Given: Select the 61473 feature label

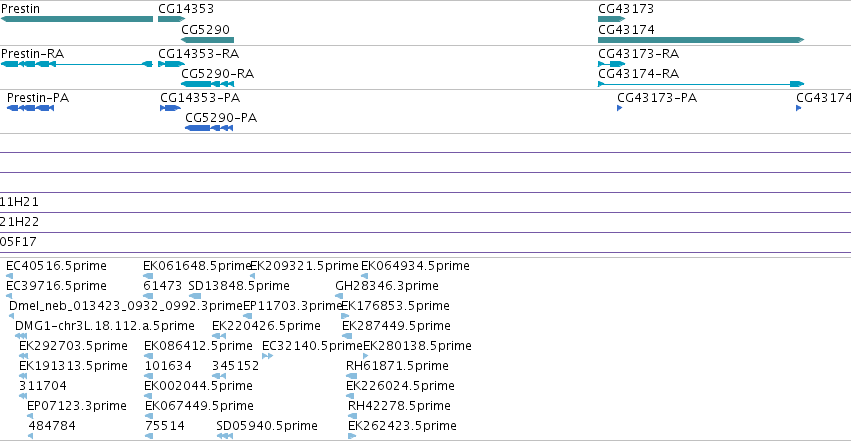Looking at the screenshot, I should (x=163, y=286).
